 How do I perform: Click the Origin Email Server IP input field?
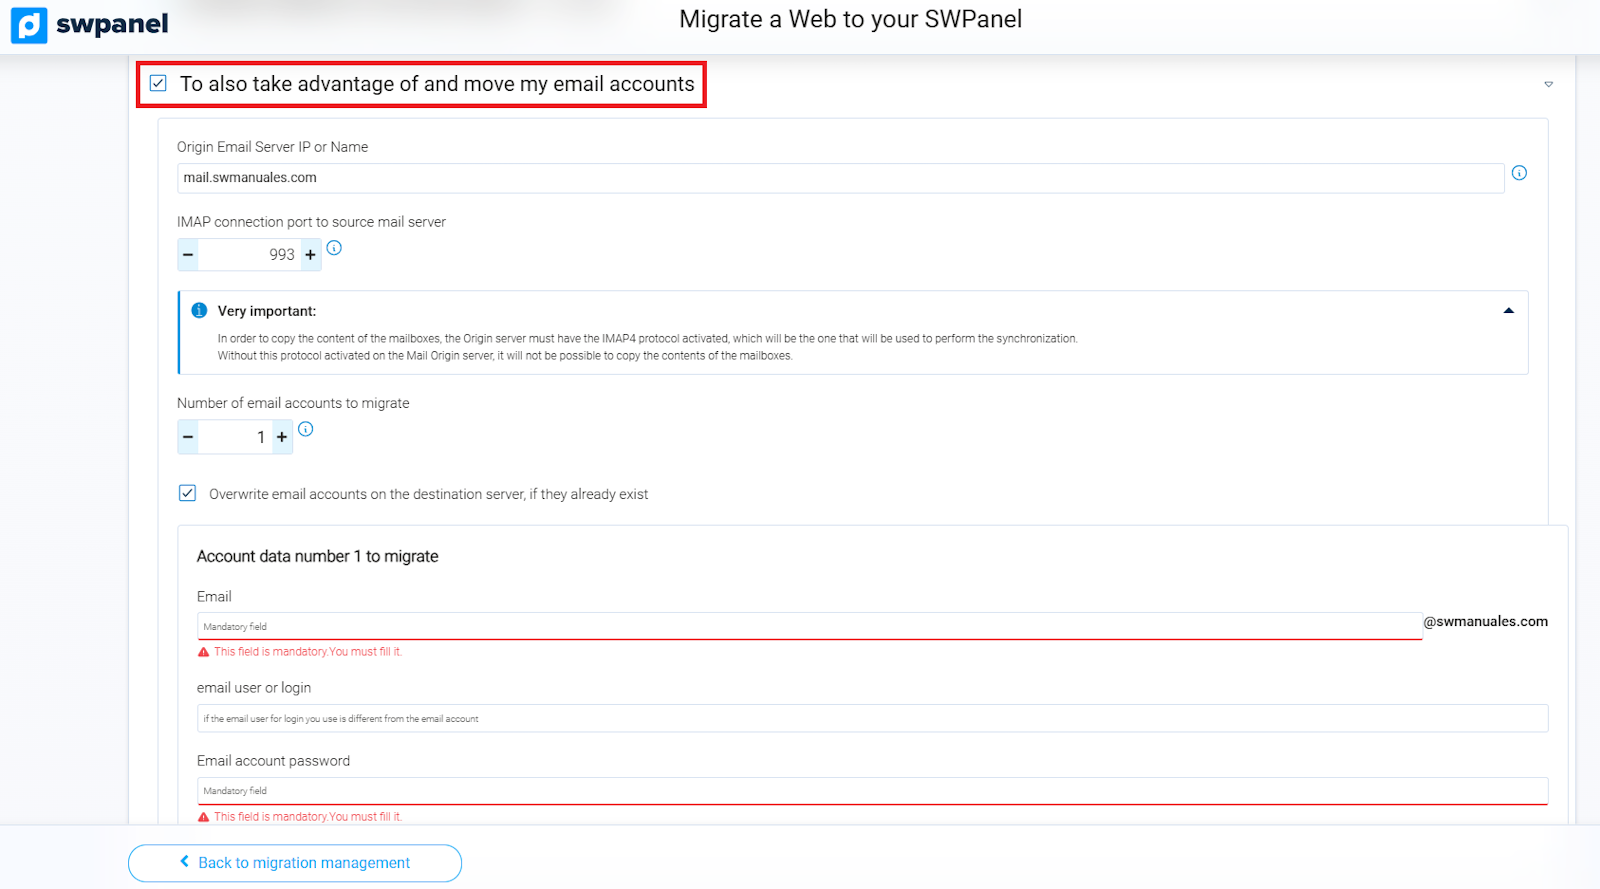coord(840,178)
